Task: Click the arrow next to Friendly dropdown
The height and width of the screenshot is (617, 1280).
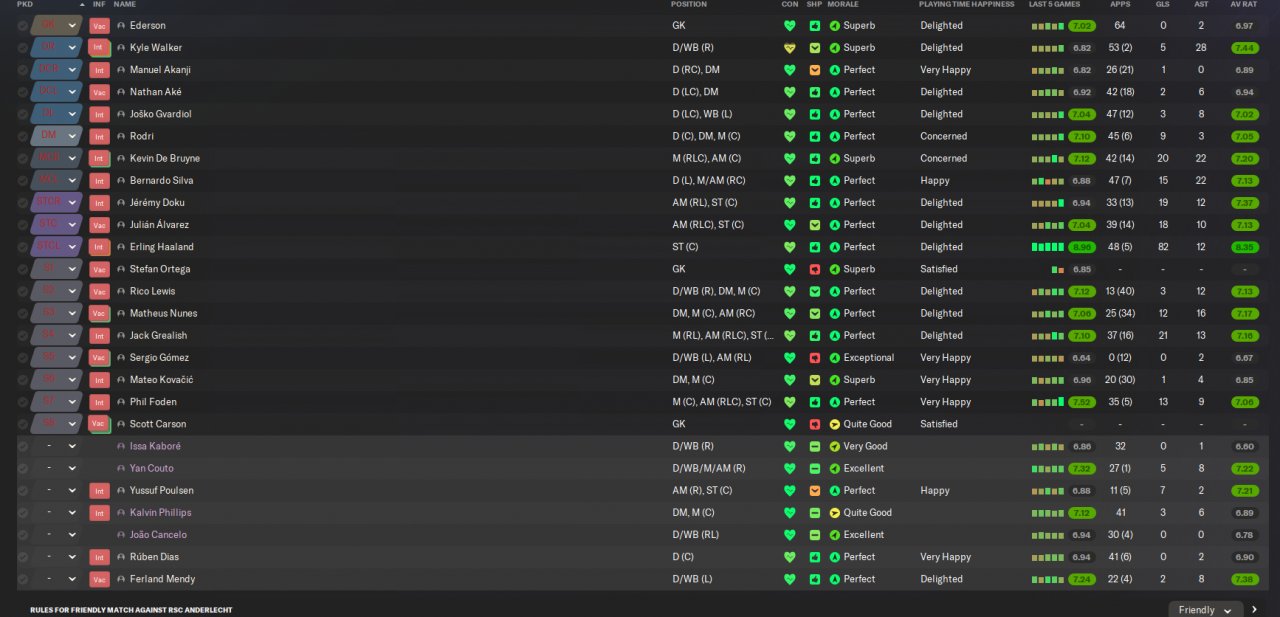Action: (x=1254, y=610)
